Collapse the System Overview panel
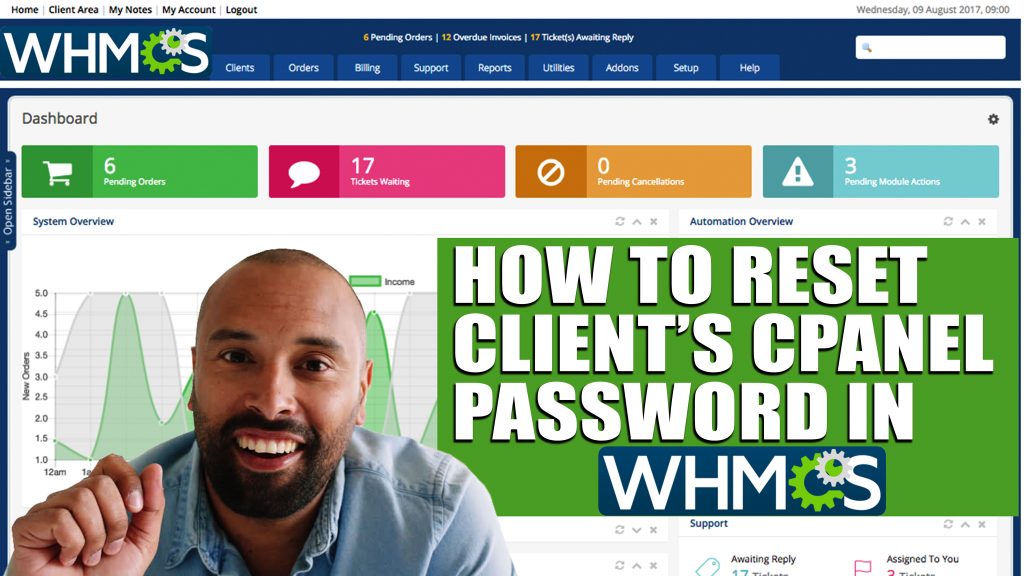The width and height of the screenshot is (1024, 576). (x=635, y=221)
